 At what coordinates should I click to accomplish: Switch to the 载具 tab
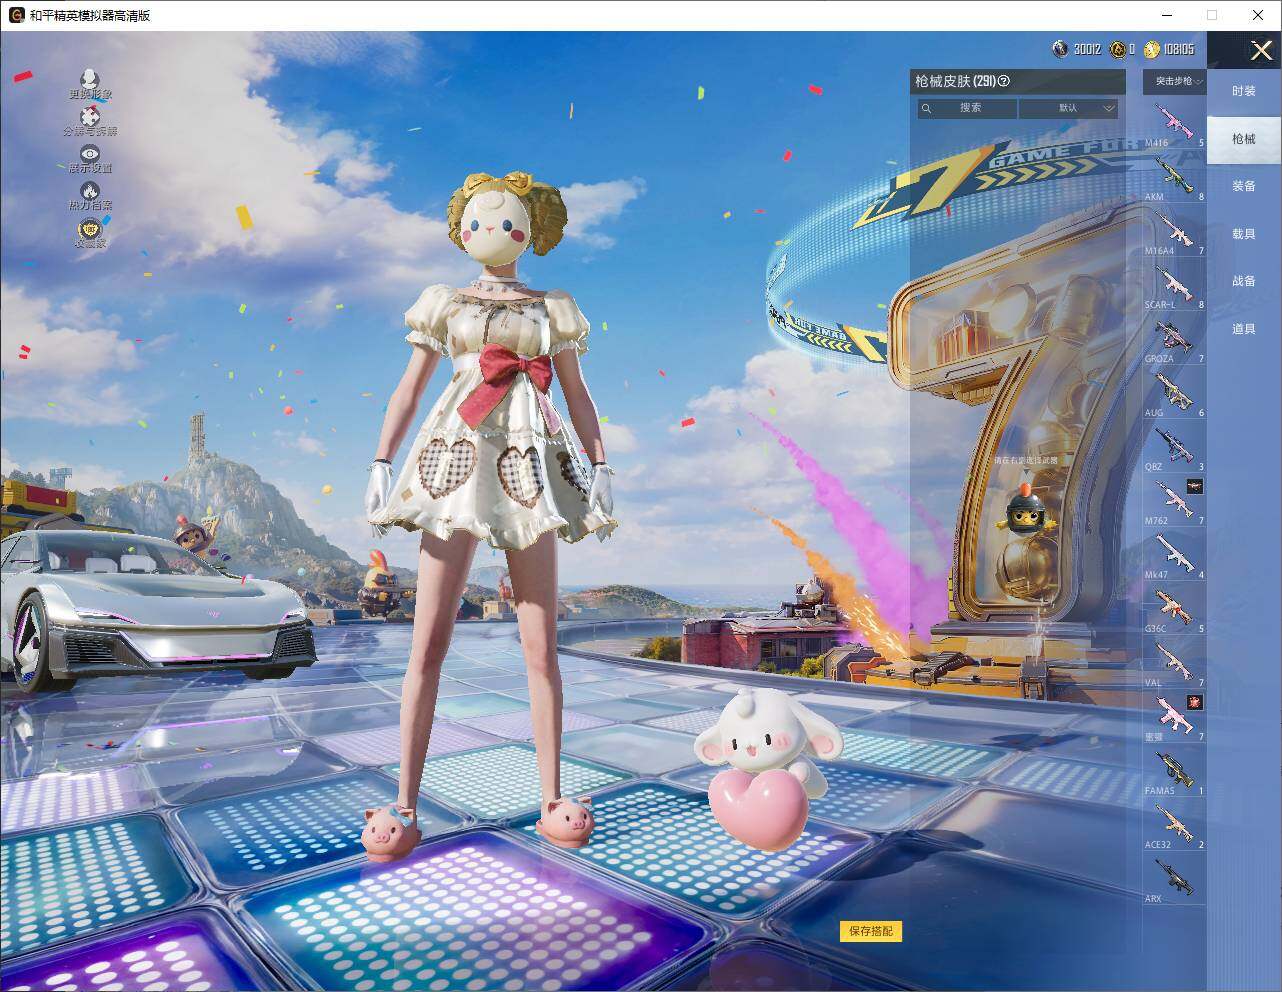[1244, 234]
